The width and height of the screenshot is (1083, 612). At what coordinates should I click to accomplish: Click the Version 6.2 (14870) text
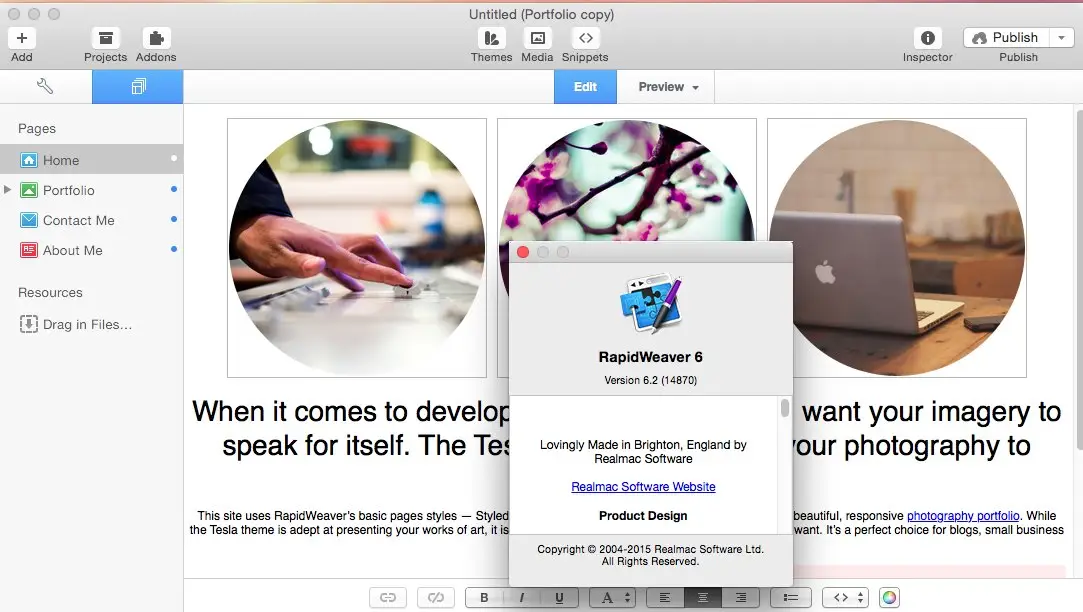pos(651,380)
